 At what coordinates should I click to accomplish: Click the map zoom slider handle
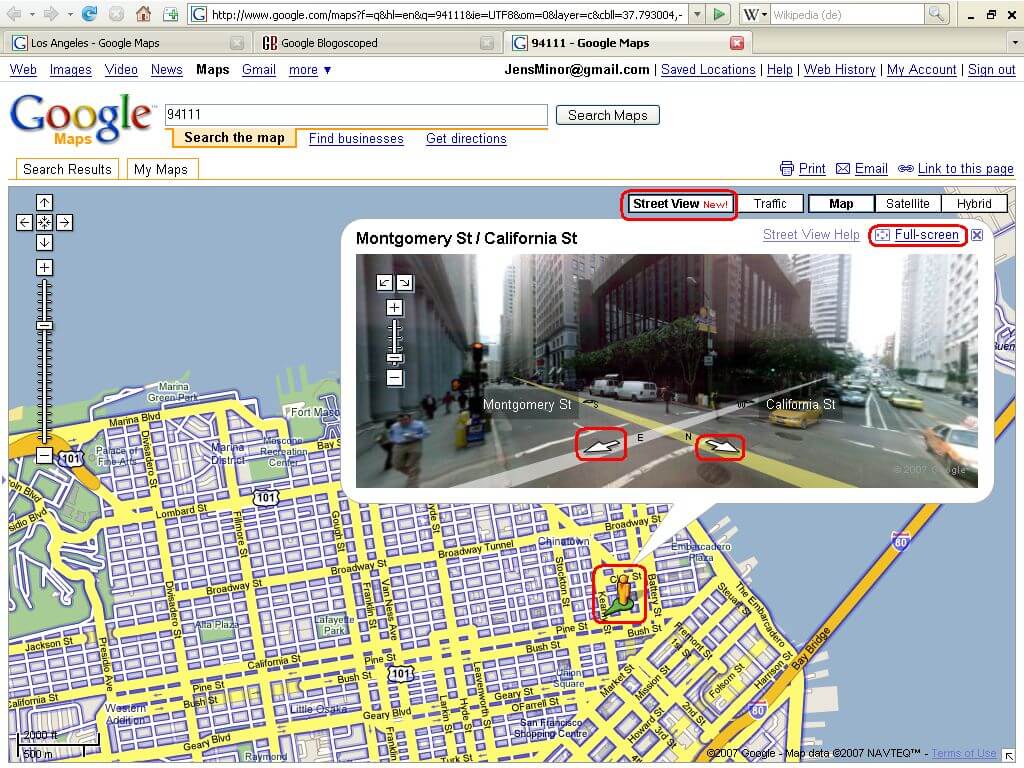[44, 325]
